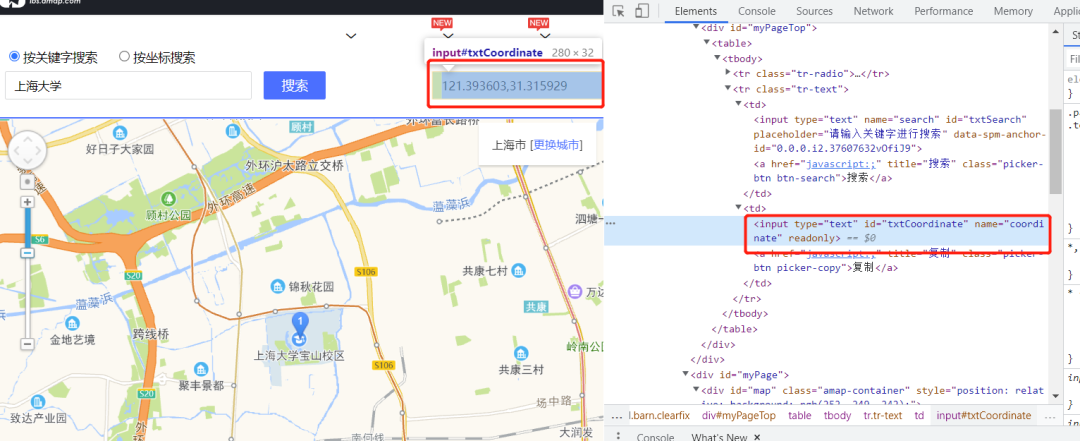Screen dimensions: 1080x441
Task: Open the Sources tab
Action: point(814,11)
